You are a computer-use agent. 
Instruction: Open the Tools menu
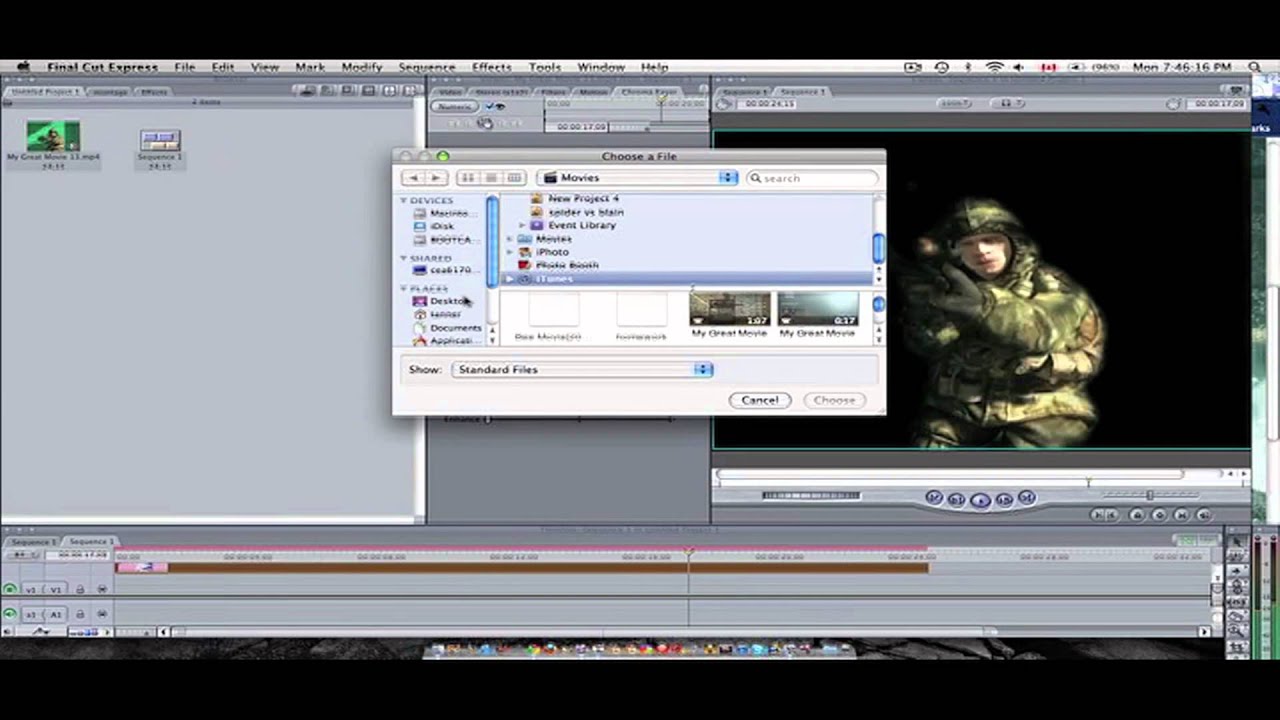pos(545,67)
